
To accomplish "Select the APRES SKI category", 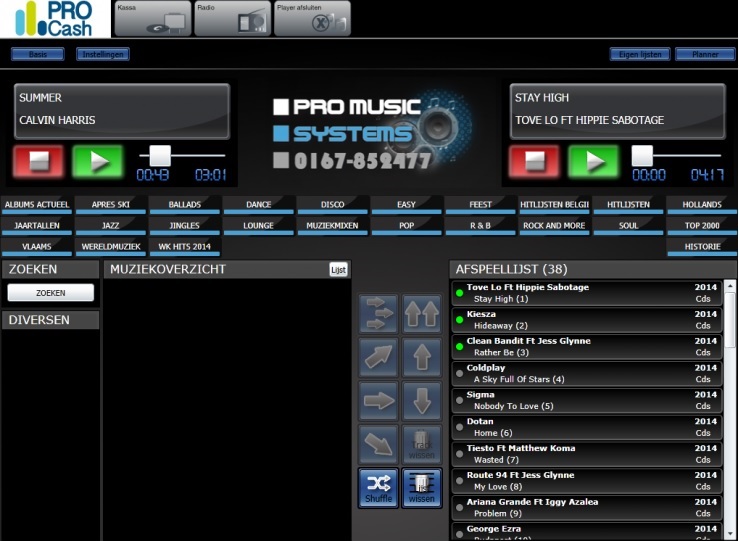I will [x=111, y=205].
